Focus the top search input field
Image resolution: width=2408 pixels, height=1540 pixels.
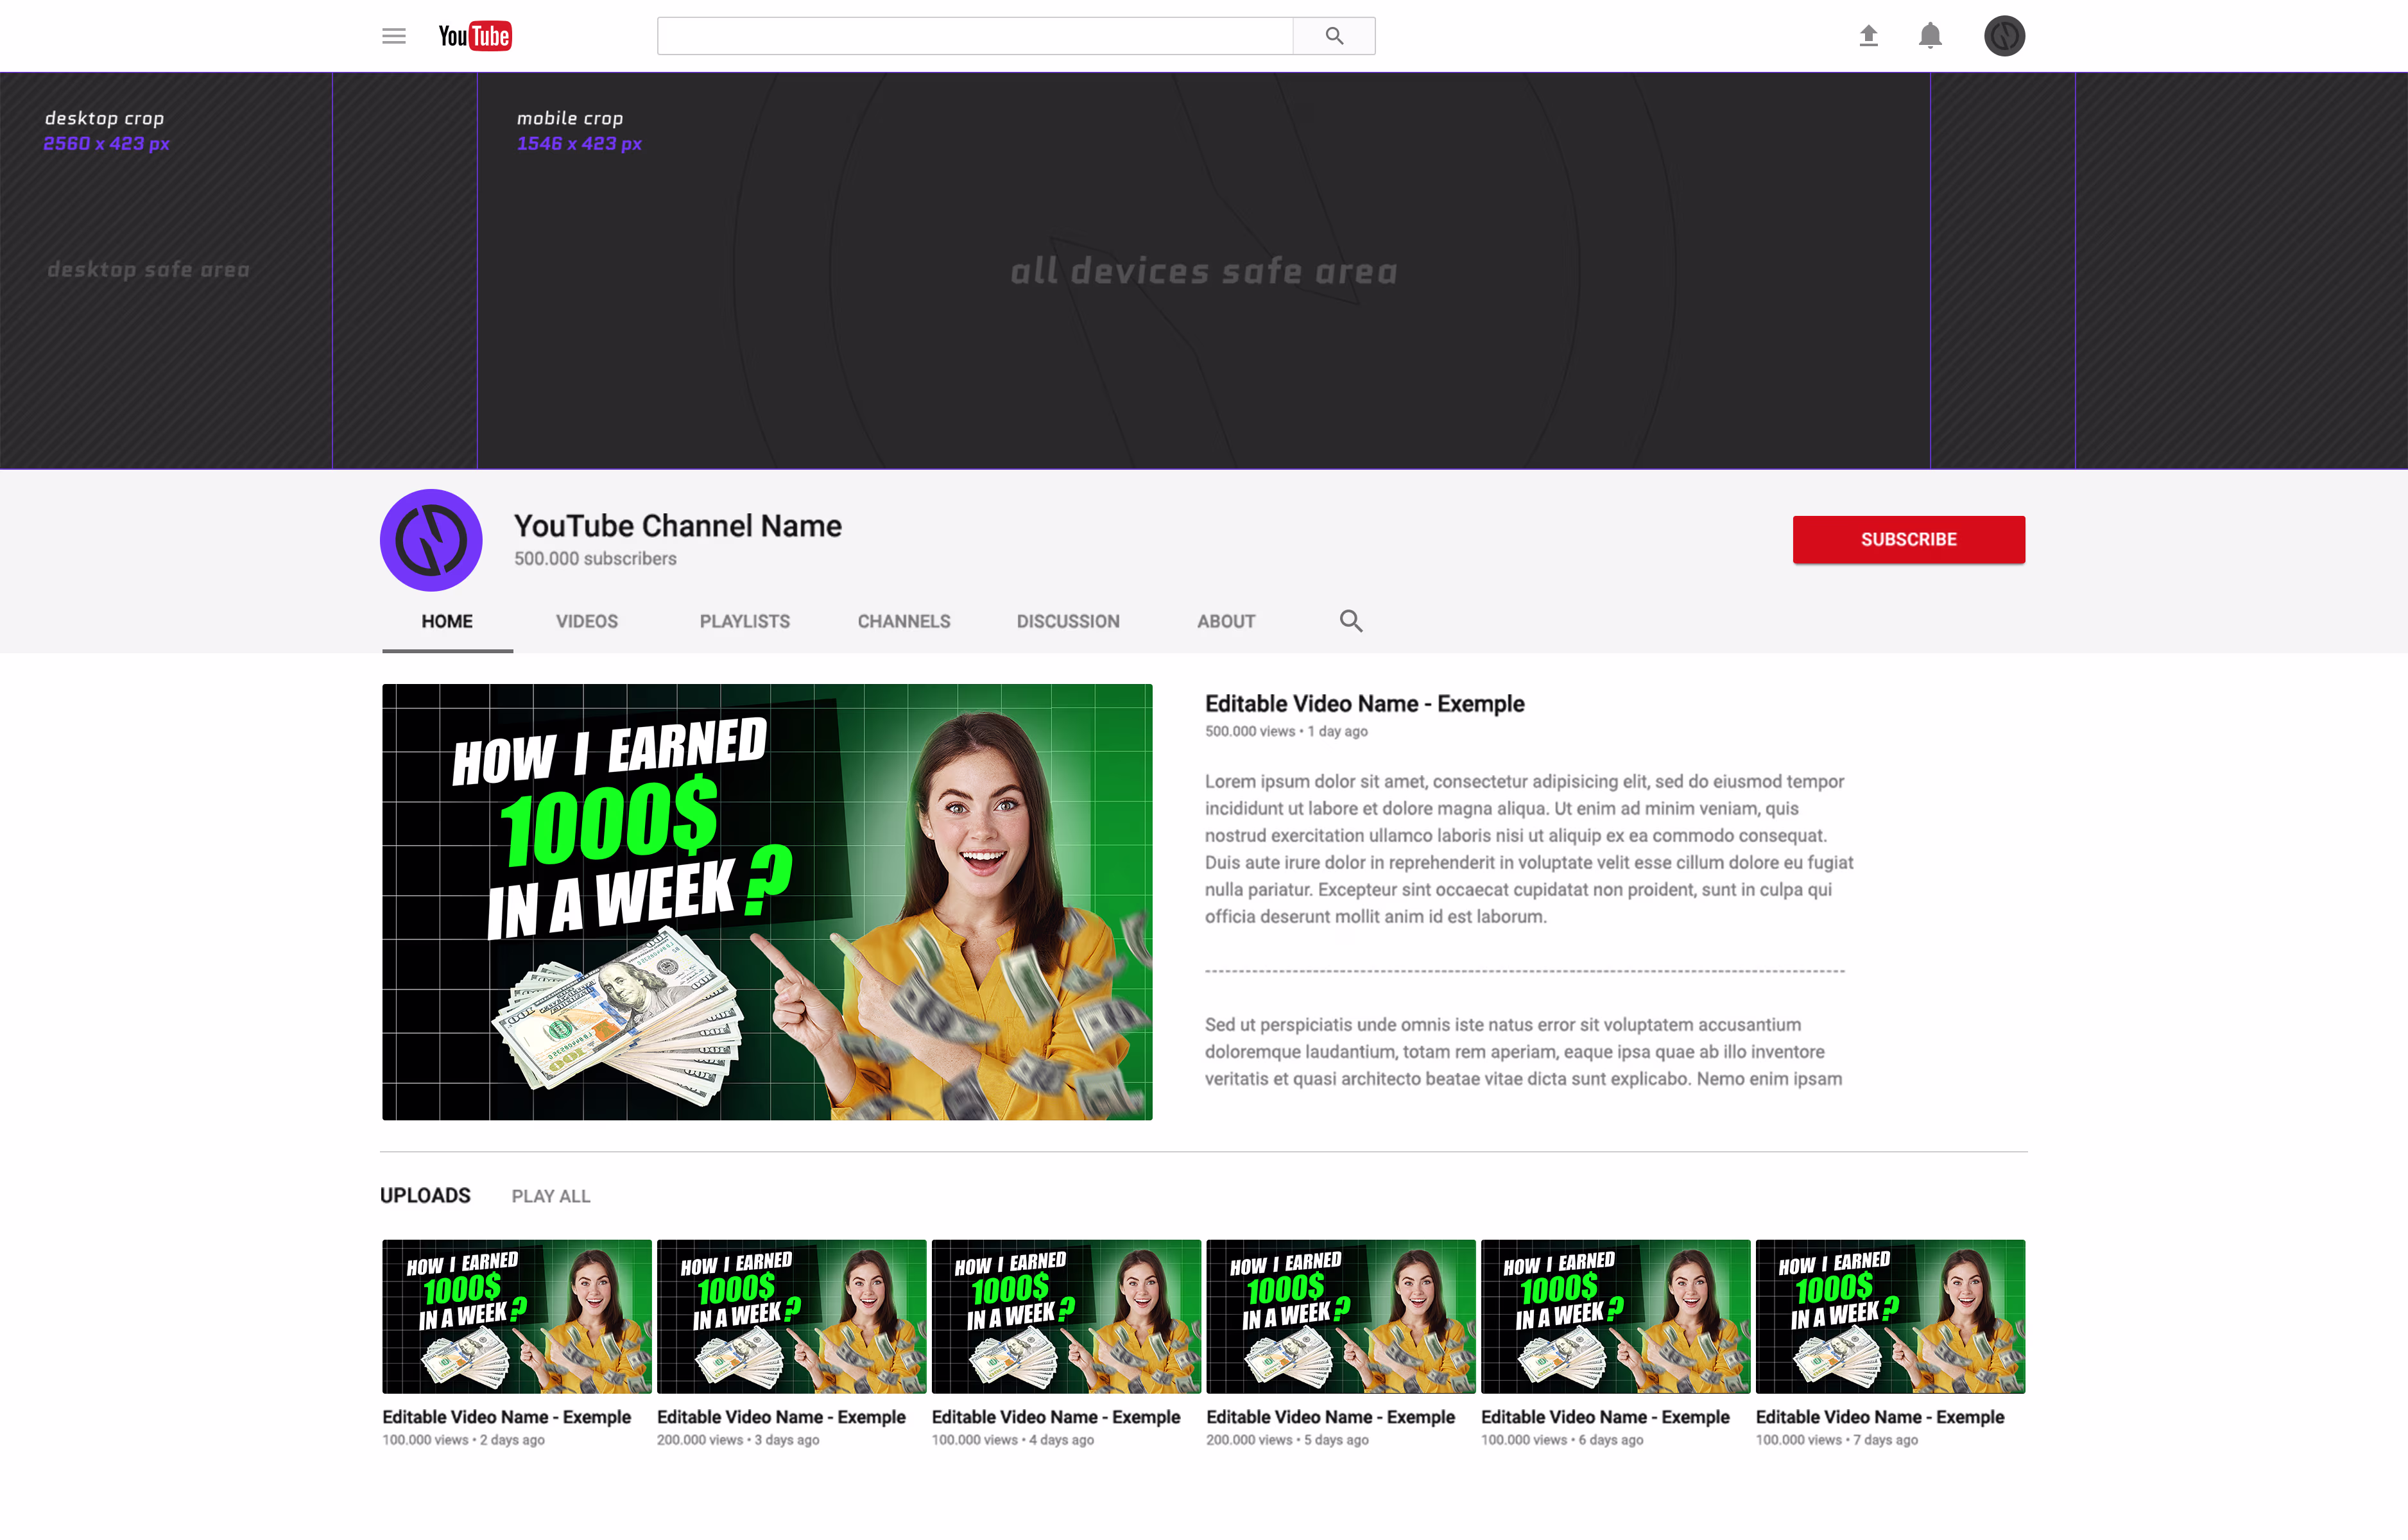click(x=974, y=36)
